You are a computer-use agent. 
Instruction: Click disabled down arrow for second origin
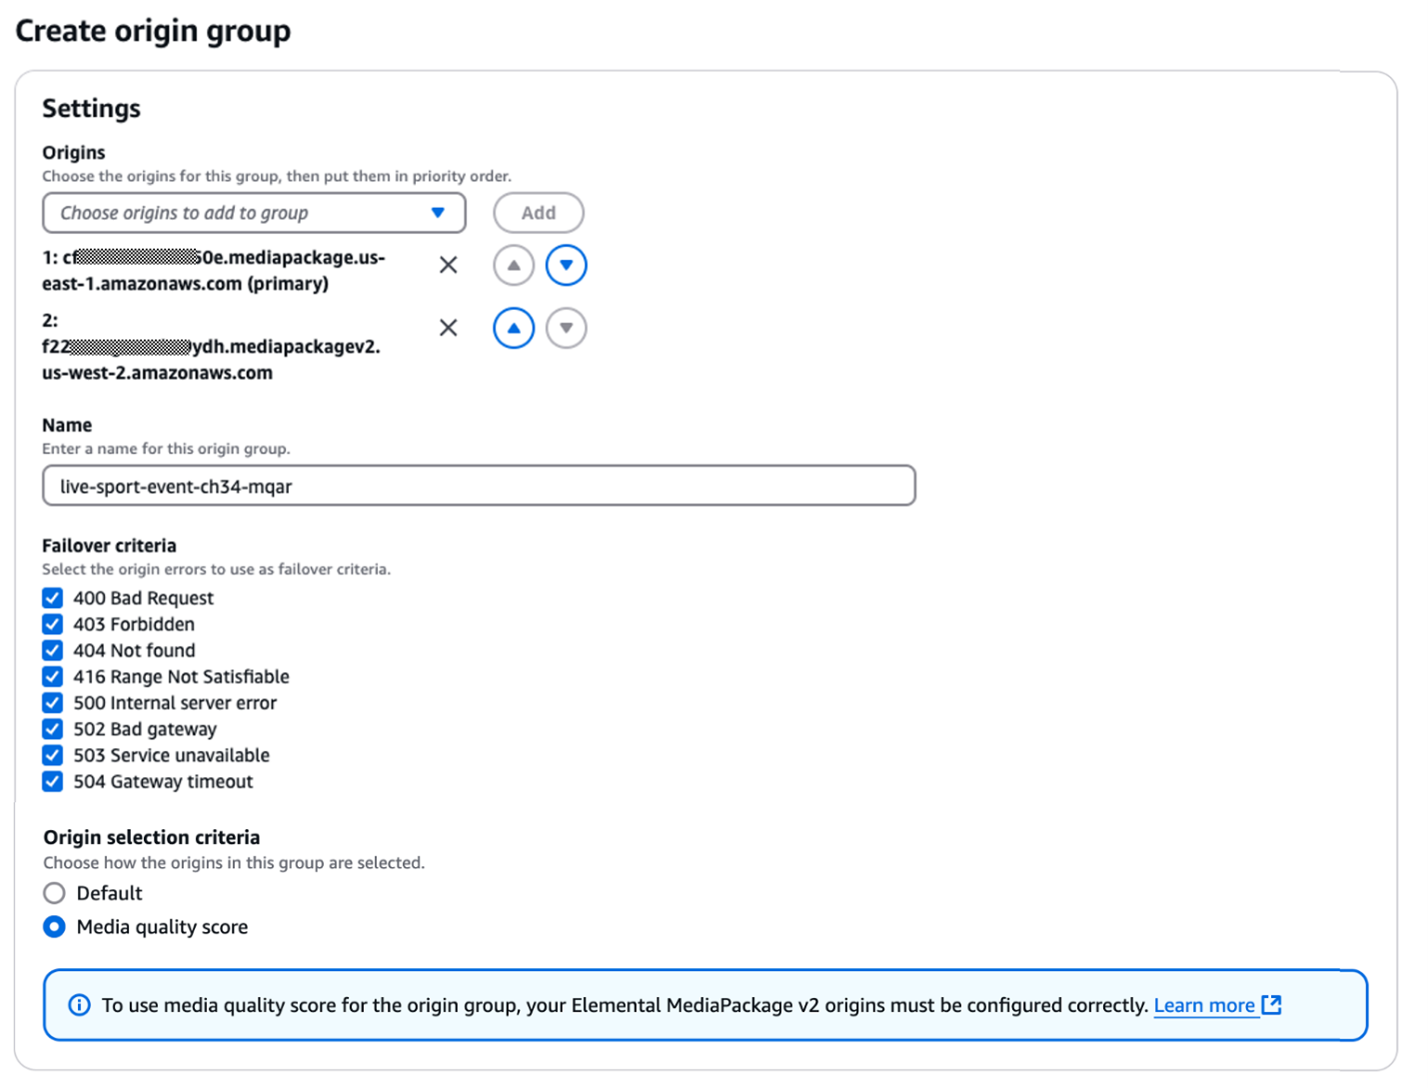tap(566, 328)
